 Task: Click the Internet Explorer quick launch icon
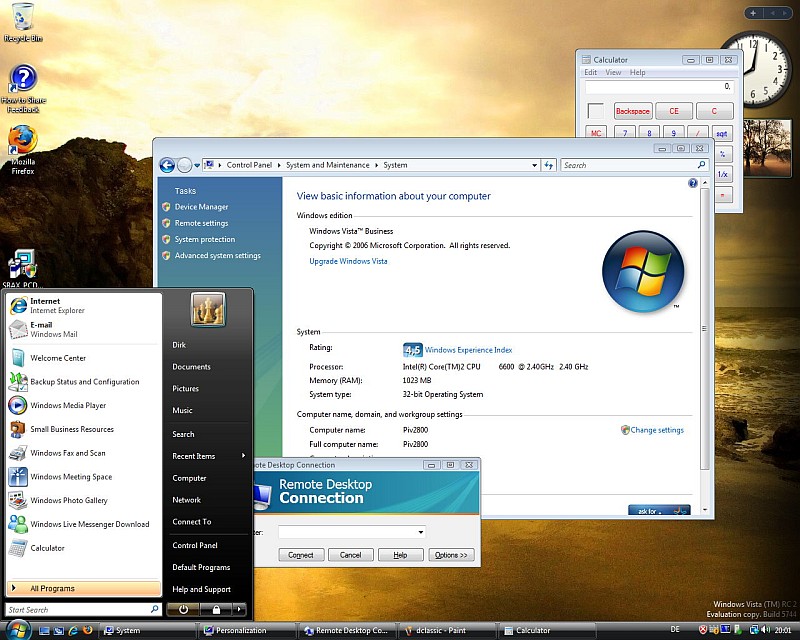(x=73, y=630)
